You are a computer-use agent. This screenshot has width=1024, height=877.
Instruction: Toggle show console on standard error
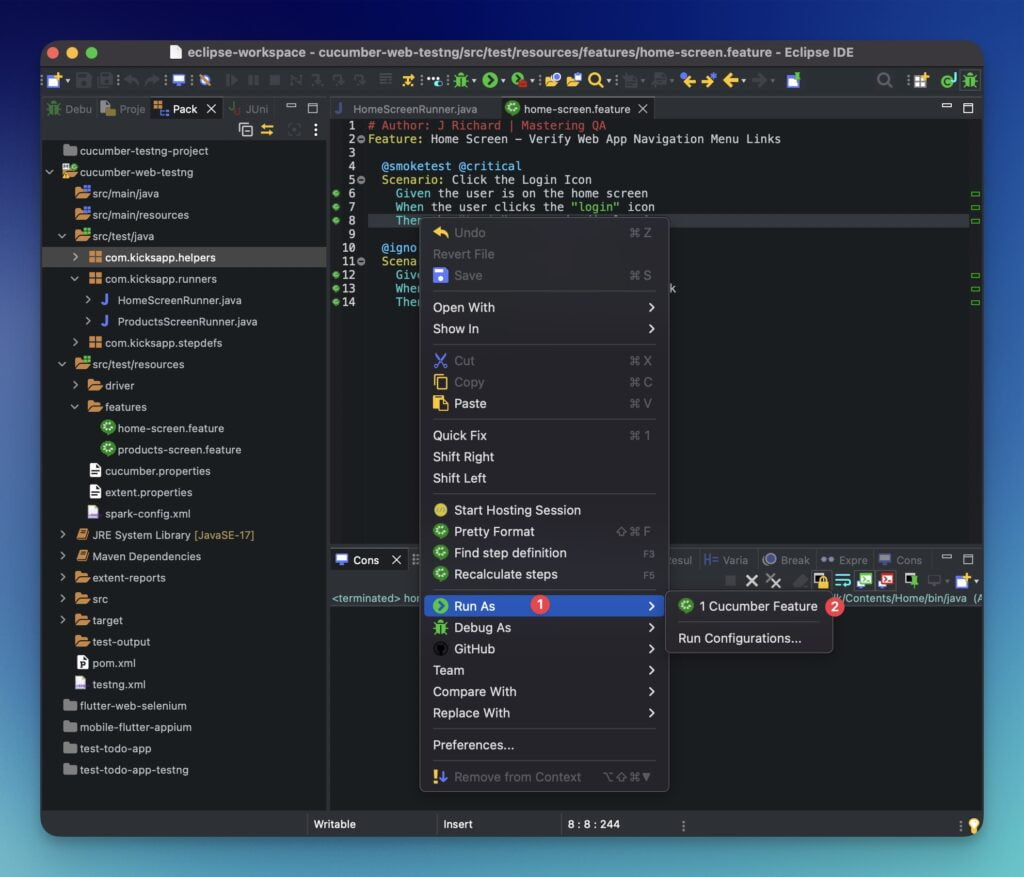point(887,581)
